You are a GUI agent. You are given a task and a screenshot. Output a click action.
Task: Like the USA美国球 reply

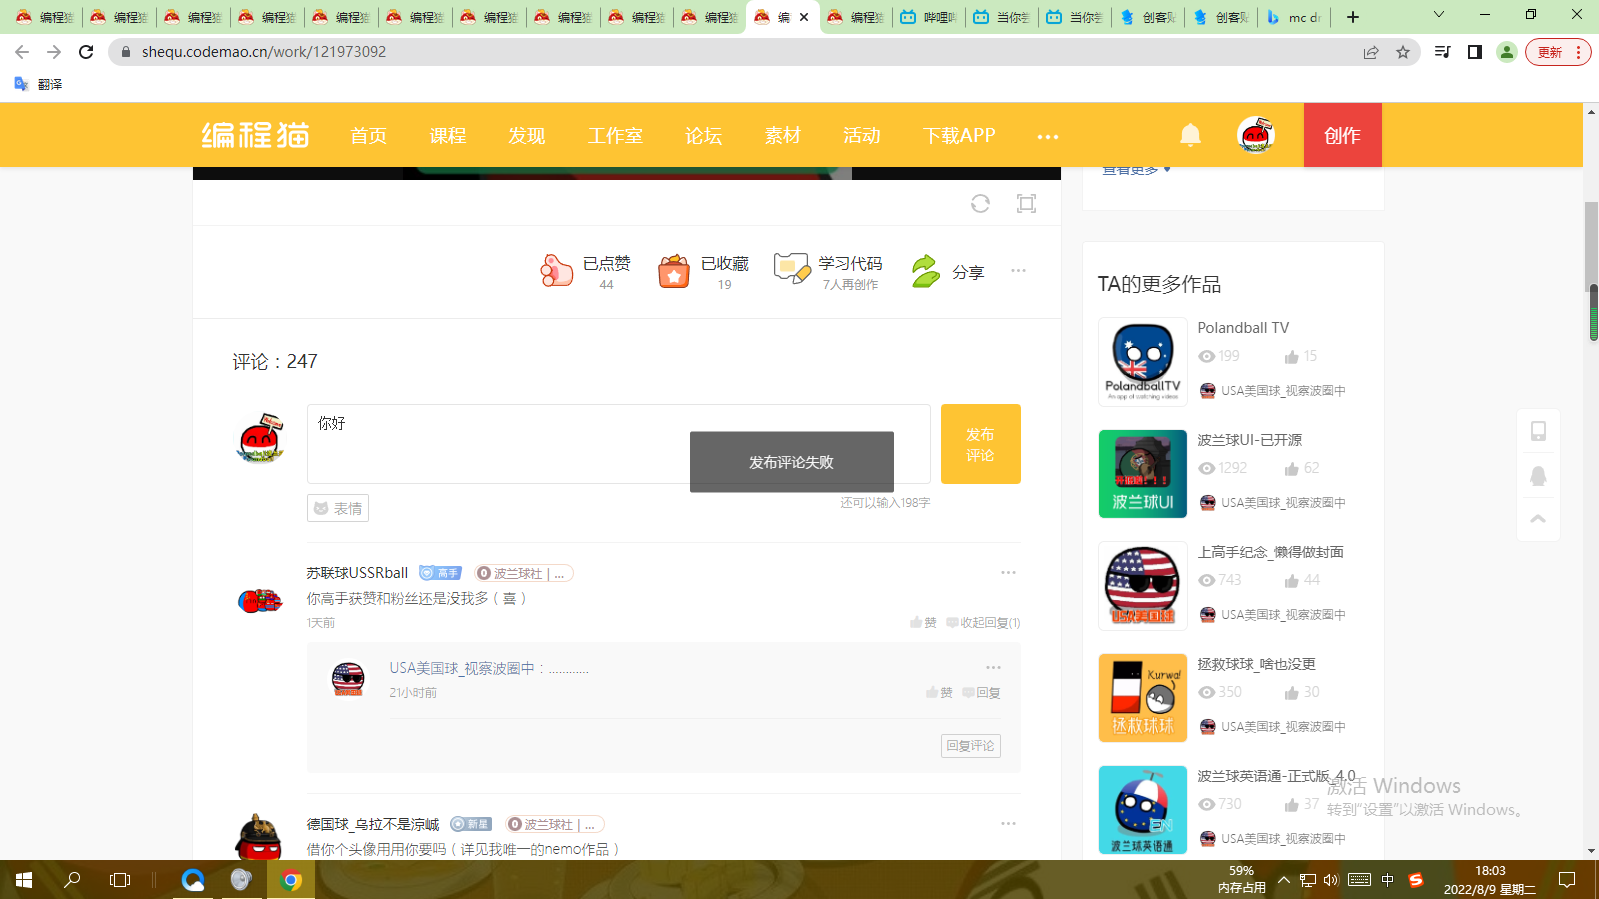click(939, 692)
